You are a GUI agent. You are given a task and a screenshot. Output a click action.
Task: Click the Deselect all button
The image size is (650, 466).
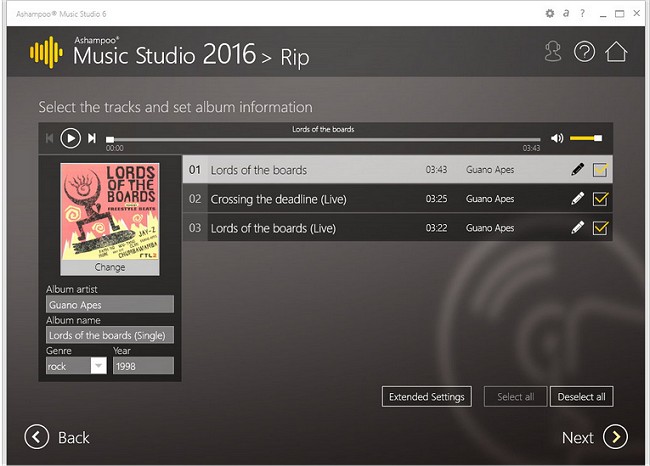click(582, 397)
